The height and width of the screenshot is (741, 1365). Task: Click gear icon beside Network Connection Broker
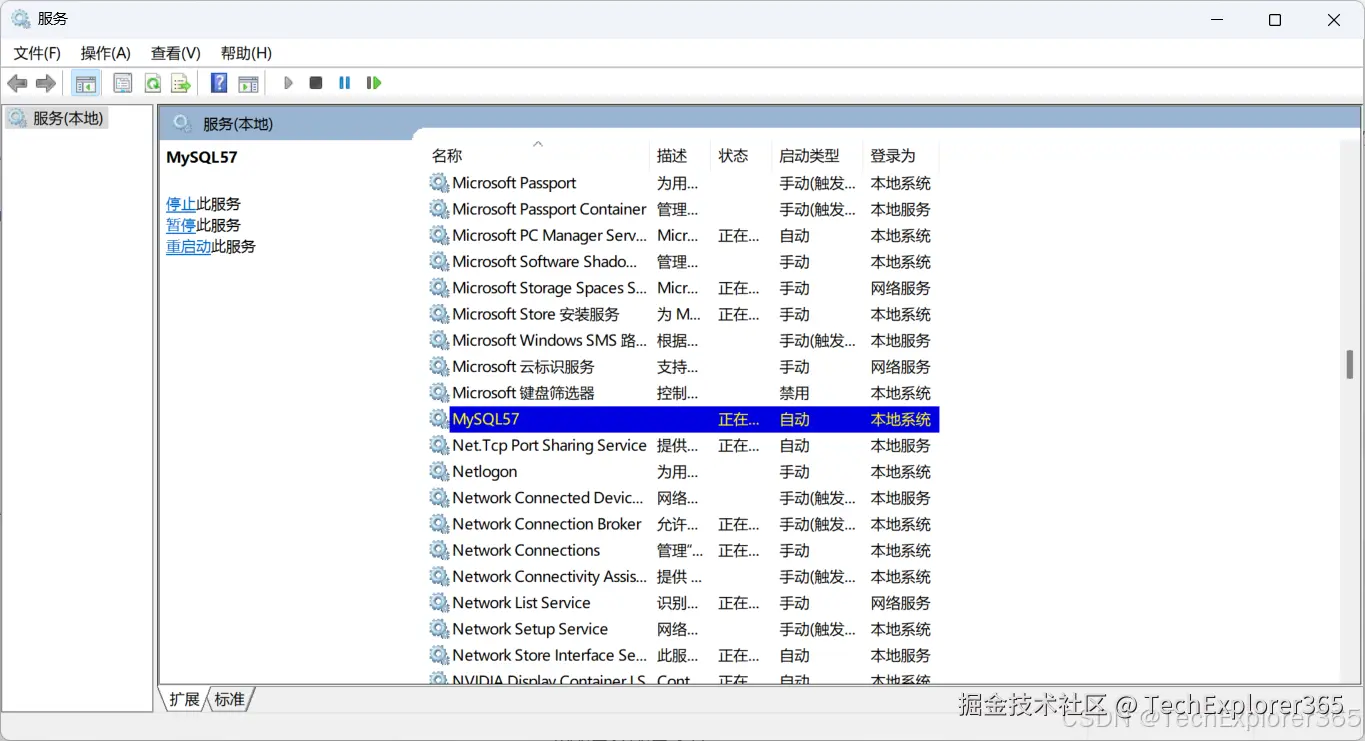pyautogui.click(x=439, y=524)
